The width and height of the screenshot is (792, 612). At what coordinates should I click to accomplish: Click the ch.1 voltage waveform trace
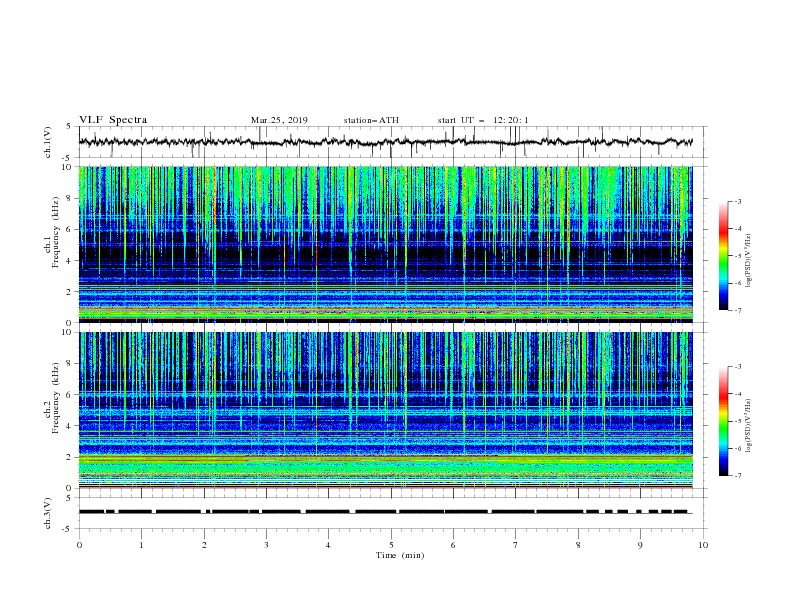point(386,142)
